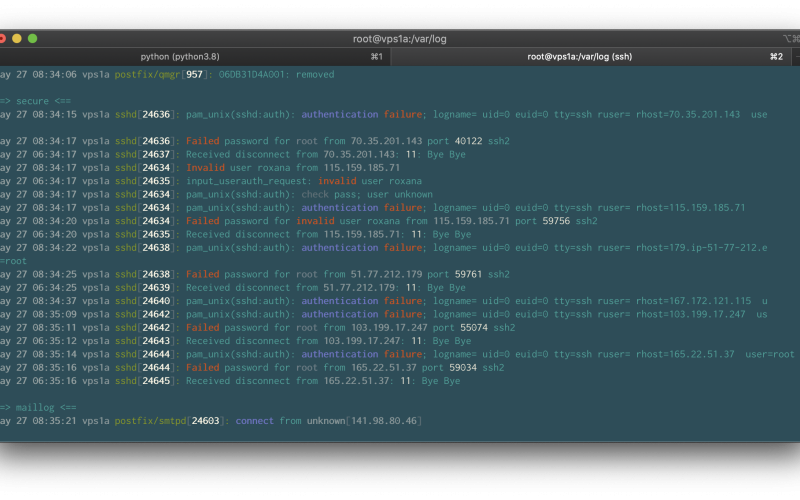Click the window title root@vps1a:/var/log
The width and height of the screenshot is (800, 500).
399,39
